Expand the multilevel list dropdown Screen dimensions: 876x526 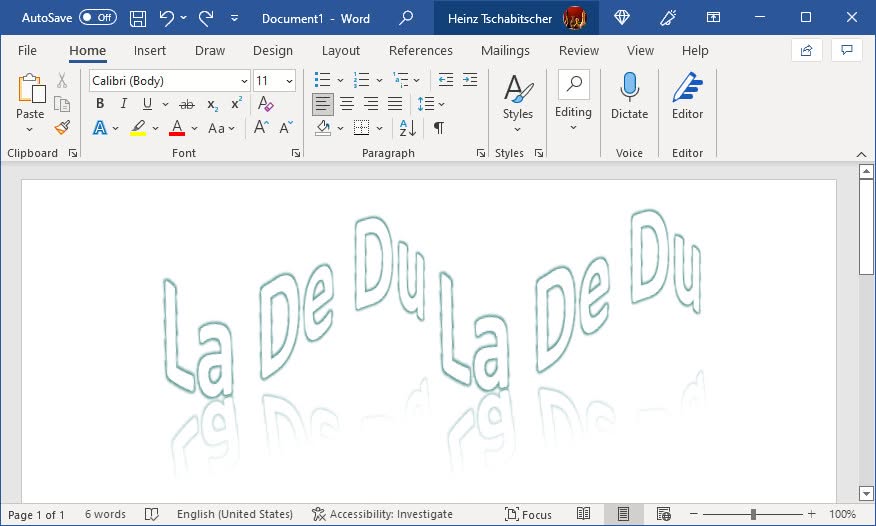tap(417, 80)
